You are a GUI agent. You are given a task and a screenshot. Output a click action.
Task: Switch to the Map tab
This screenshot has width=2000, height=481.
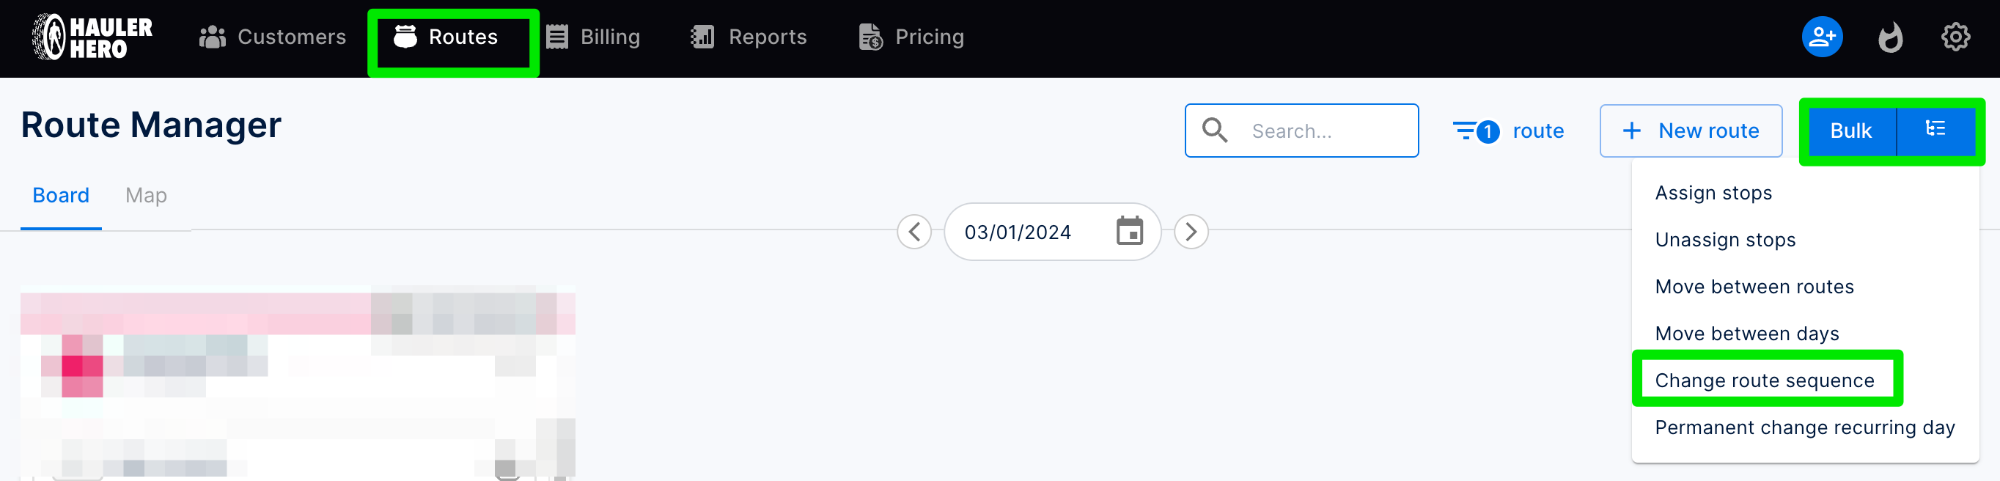(146, 196)
